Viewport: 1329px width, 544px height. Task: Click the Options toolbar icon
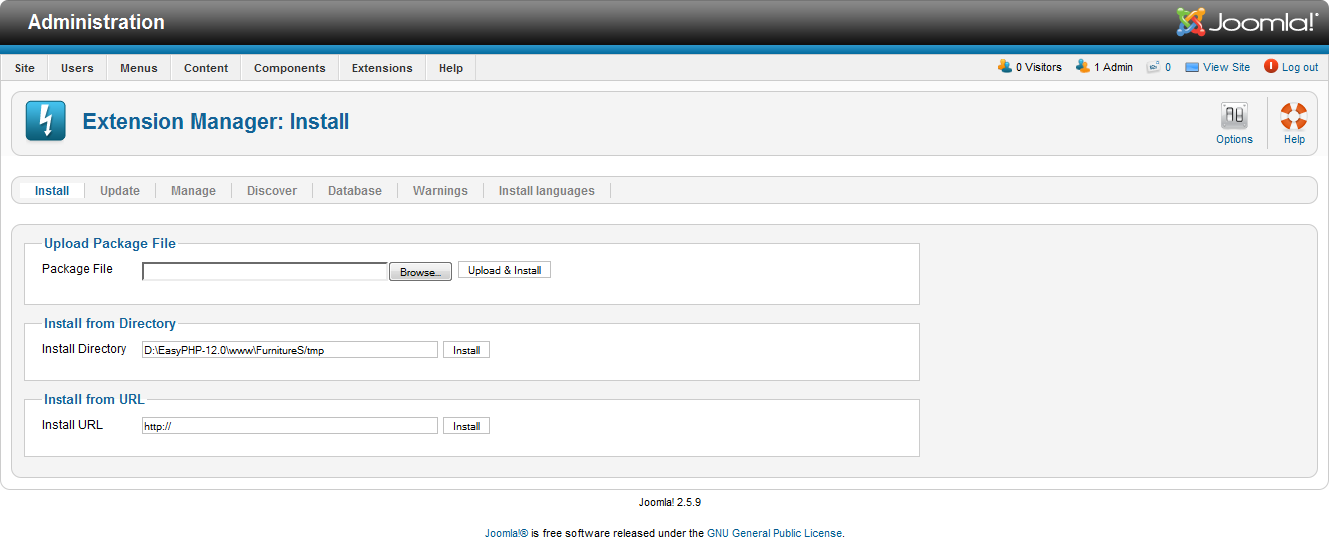(x=1234, y=116)
